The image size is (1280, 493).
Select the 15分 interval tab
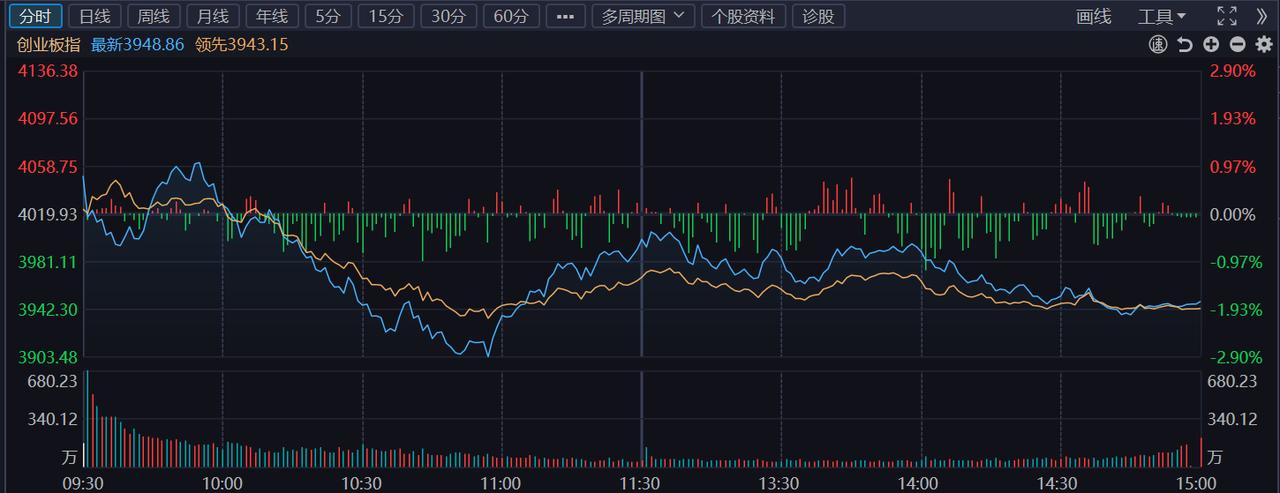click(x=386, y=16)
